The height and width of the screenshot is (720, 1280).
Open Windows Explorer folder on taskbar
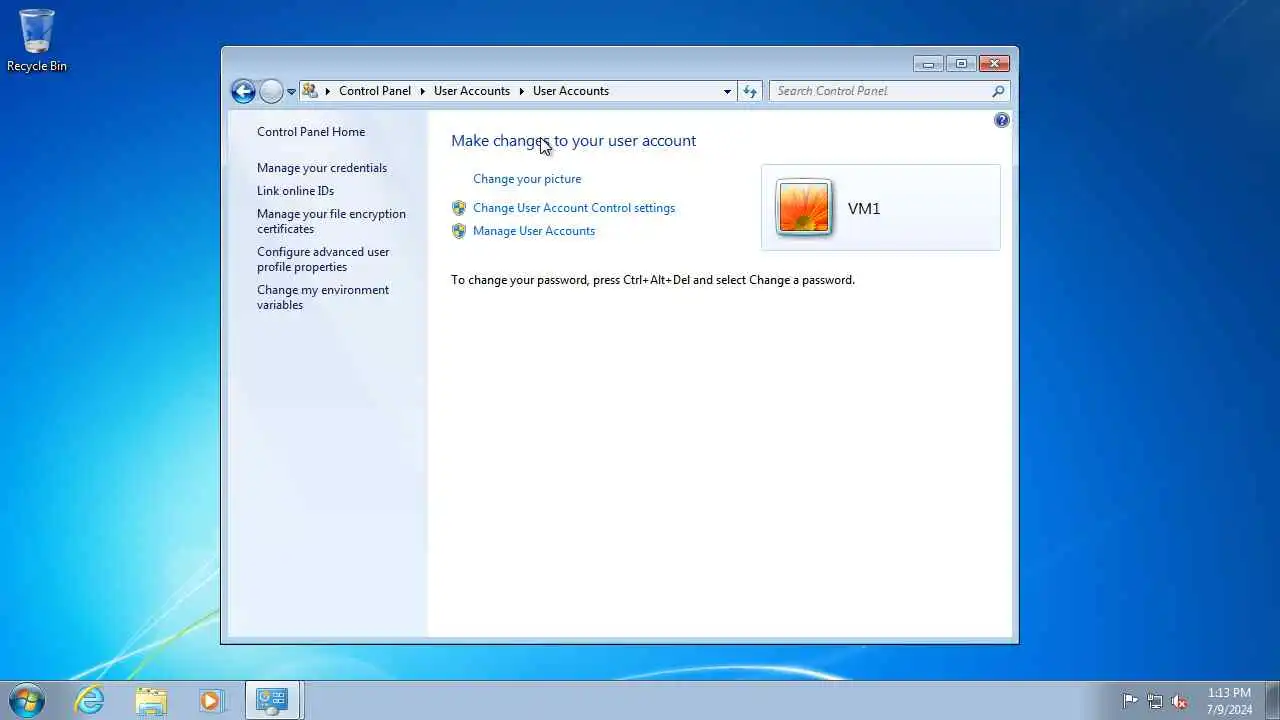point(151,700)
